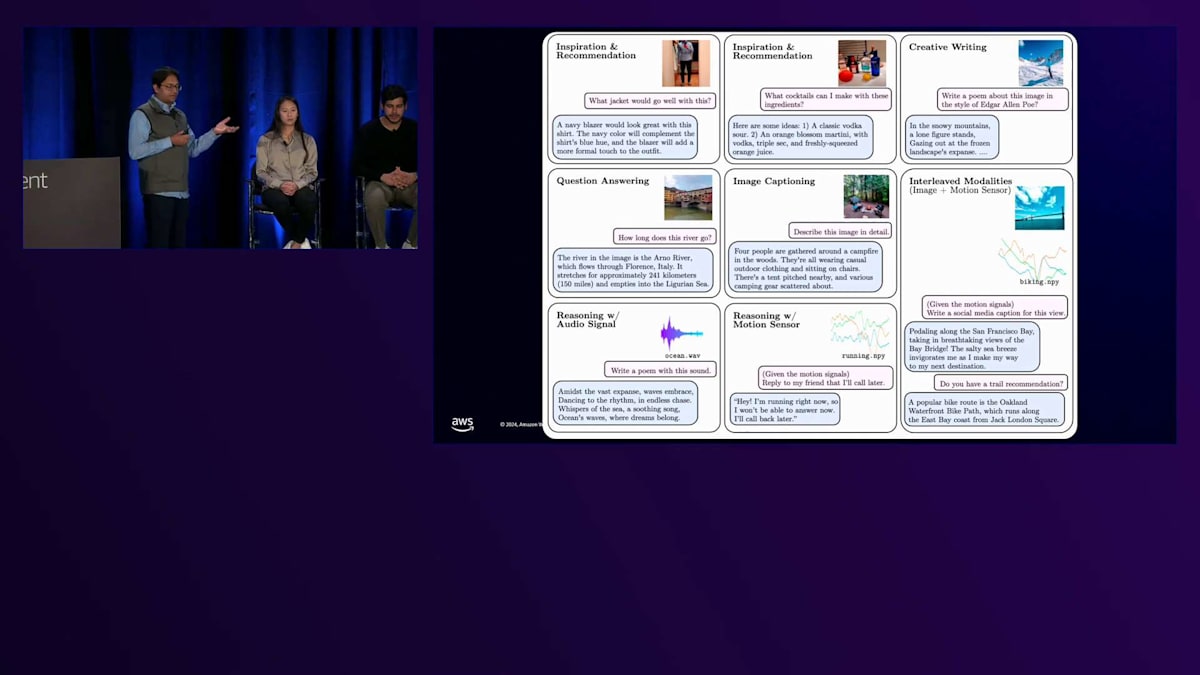The width and height of the screenshot is (1200, 675).
Task: Select the 'ocean.wav' file label
Action: pos(683,356)
